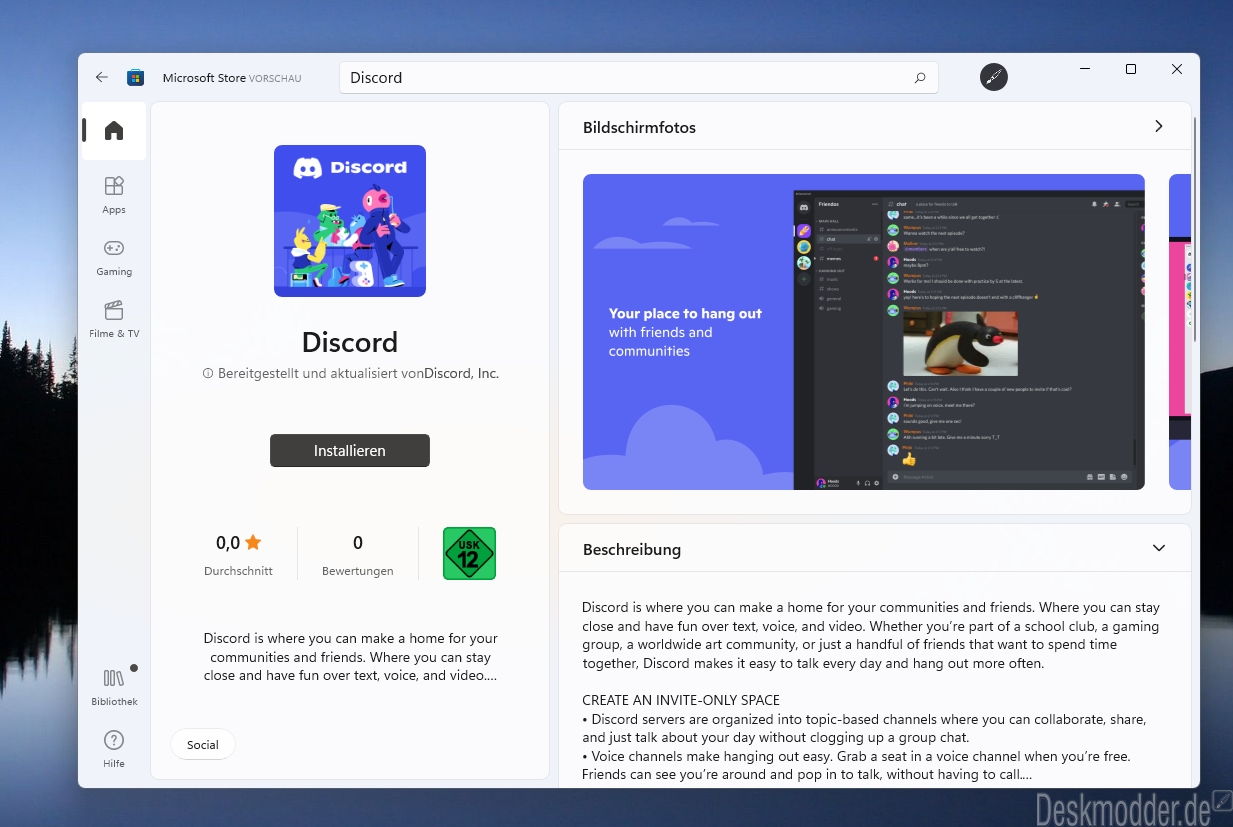The image size is (1233, 827).
Task: Expand Bildschirmfotos with the right chevron
Action: tap(1159, 127)
